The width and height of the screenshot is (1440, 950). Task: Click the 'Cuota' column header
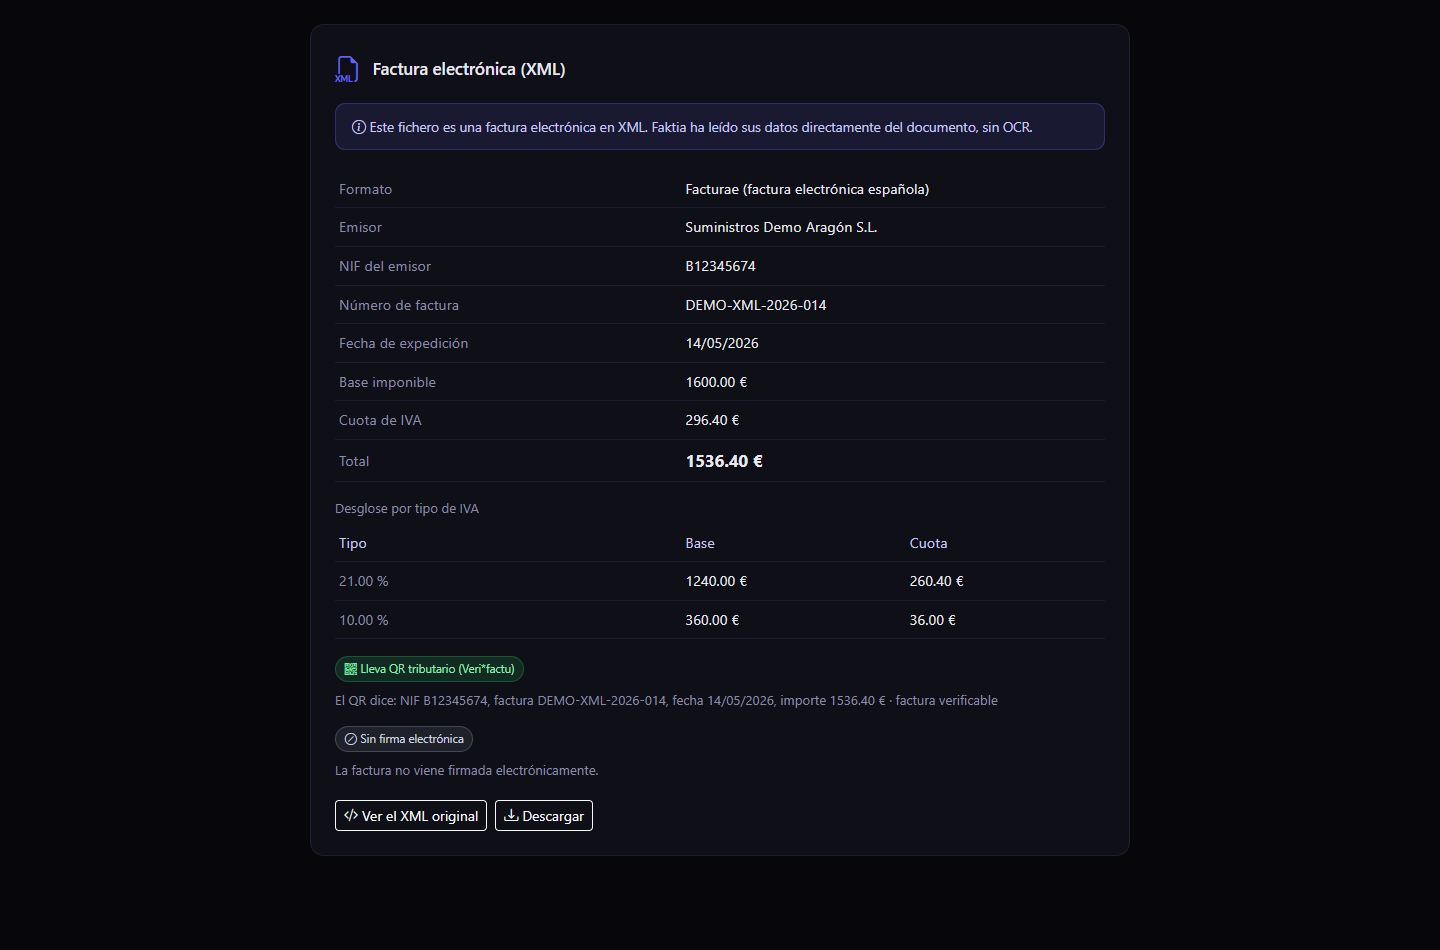pyautogui.click(x=928, y=543)
